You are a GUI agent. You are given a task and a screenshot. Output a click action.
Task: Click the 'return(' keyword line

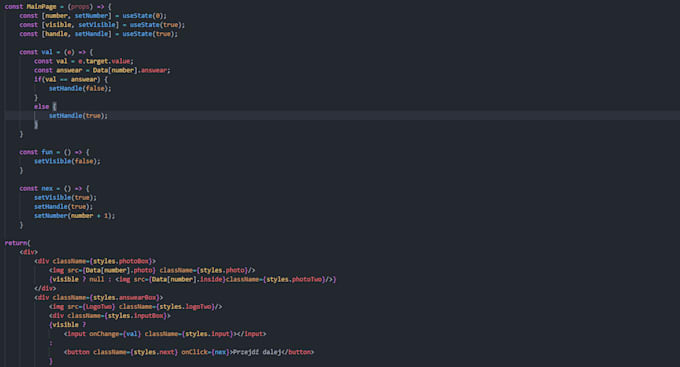(x=17, y=243)
